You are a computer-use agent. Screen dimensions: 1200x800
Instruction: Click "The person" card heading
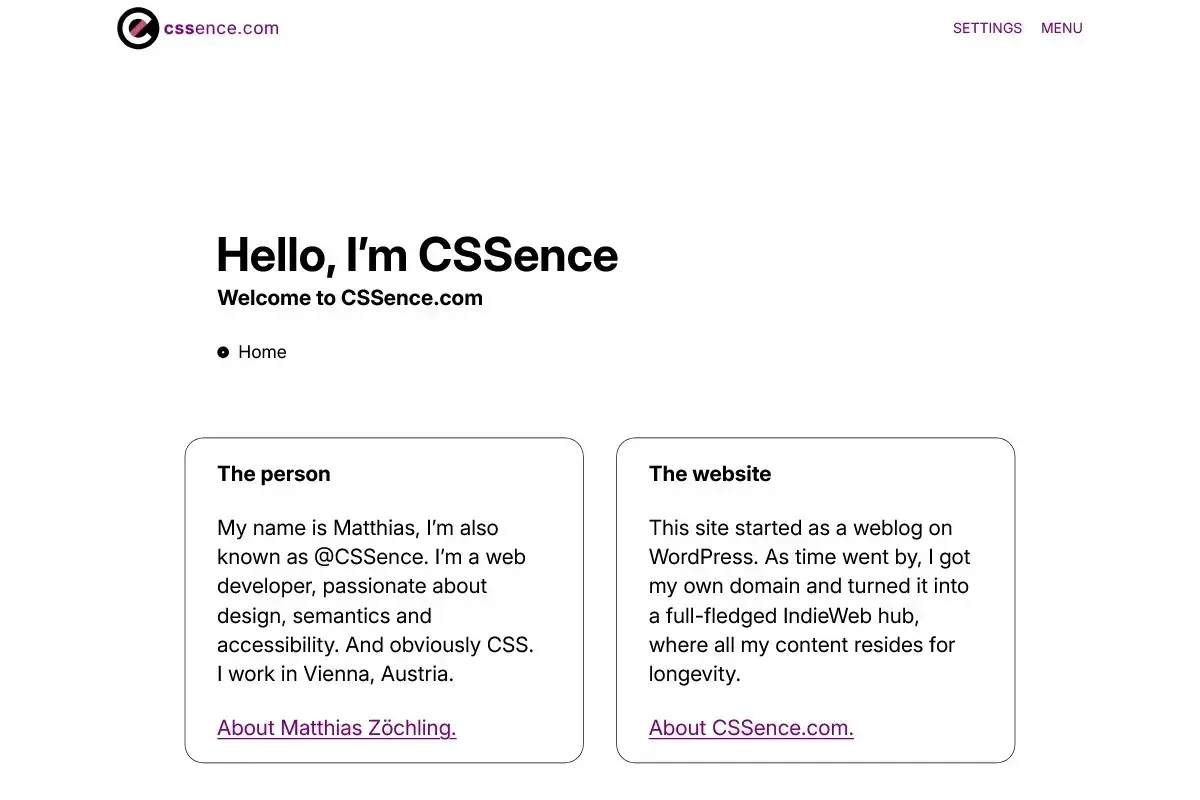coord(273,474)
